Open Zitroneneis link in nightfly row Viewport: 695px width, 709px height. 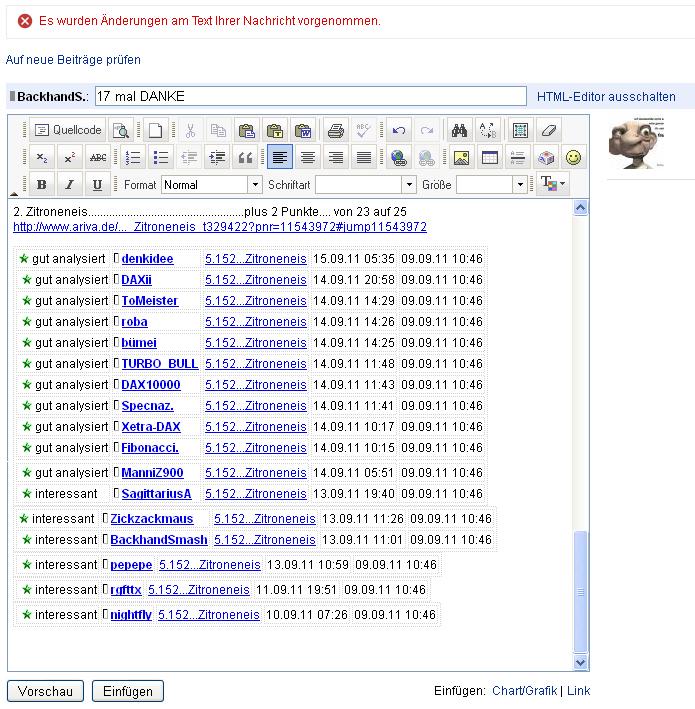209,614
